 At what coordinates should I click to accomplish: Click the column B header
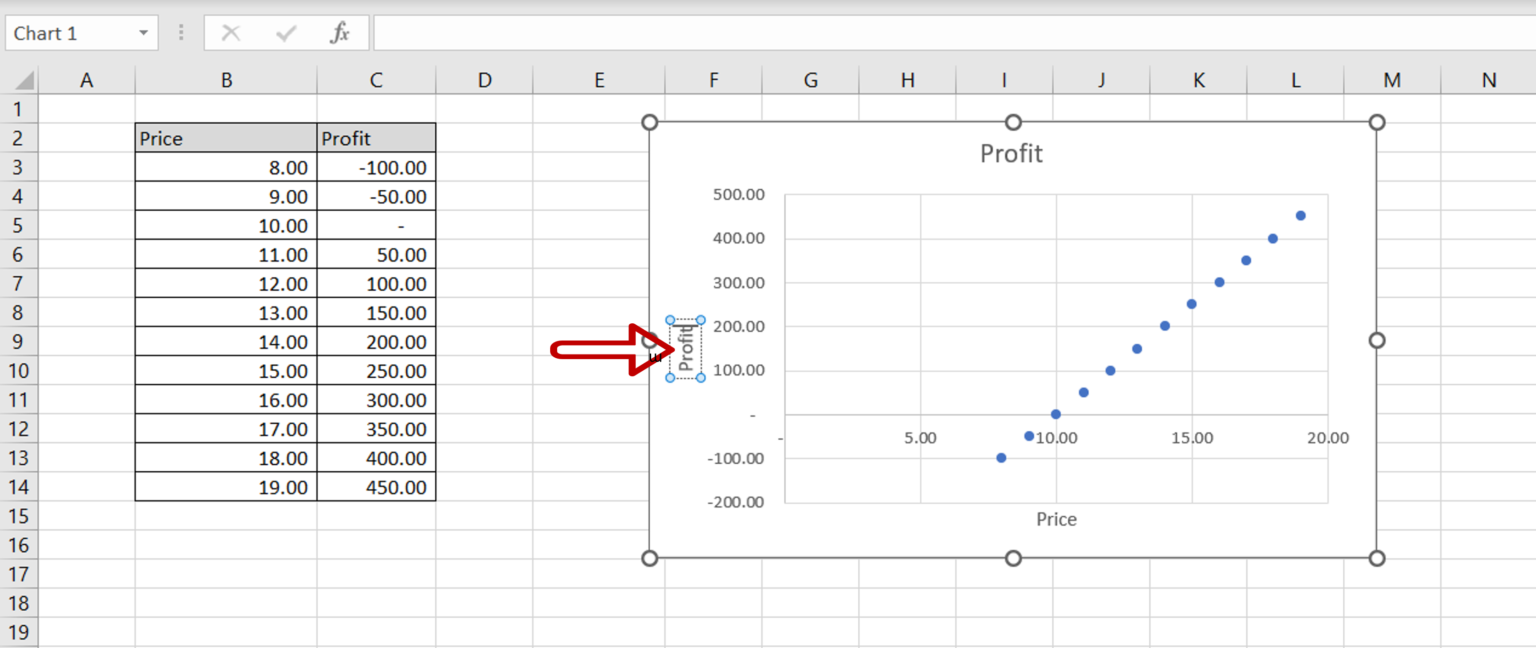click(226, 79)
